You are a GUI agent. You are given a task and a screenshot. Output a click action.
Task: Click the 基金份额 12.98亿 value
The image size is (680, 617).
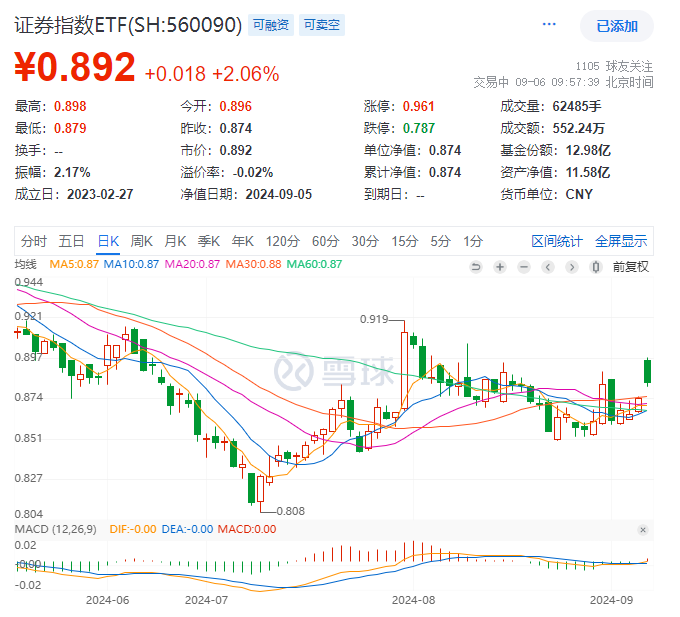[588, 150]
